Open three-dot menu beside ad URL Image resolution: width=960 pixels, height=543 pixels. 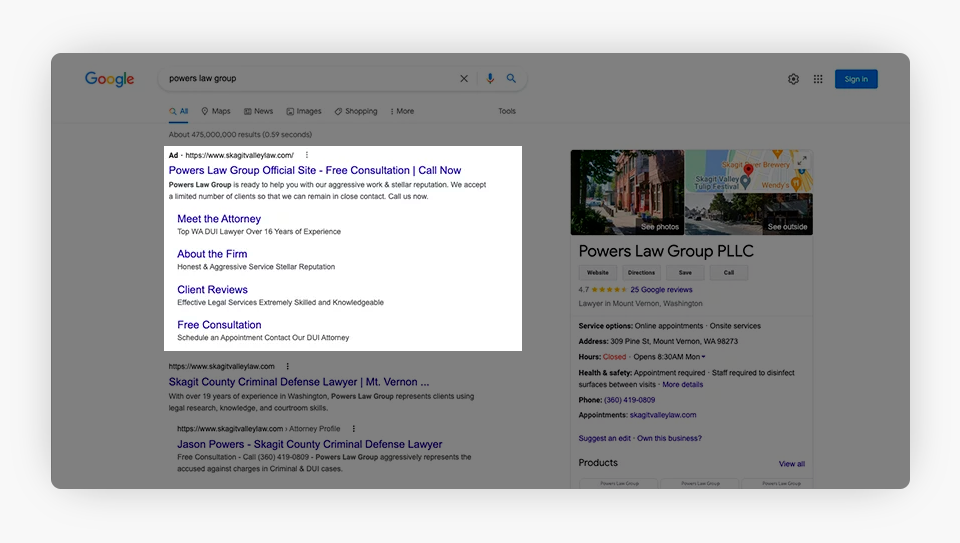(x=307, y=155)
